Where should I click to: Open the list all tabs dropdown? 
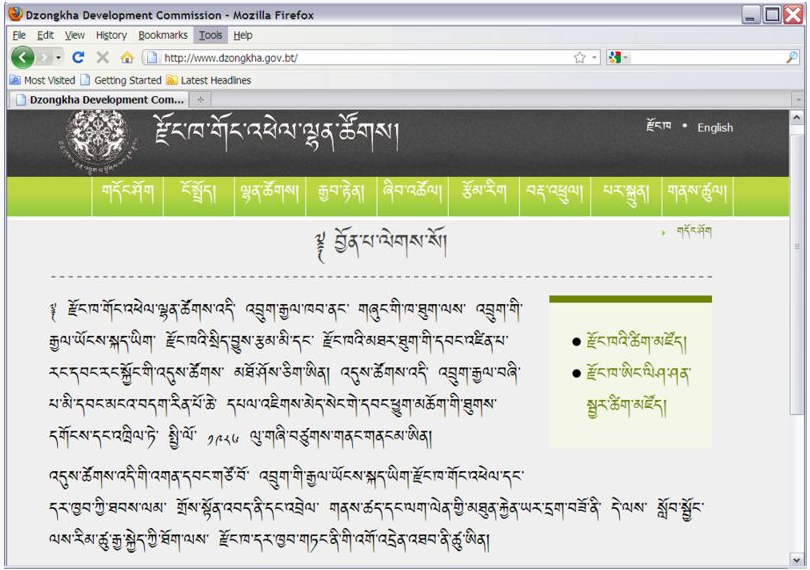(798, 100)
